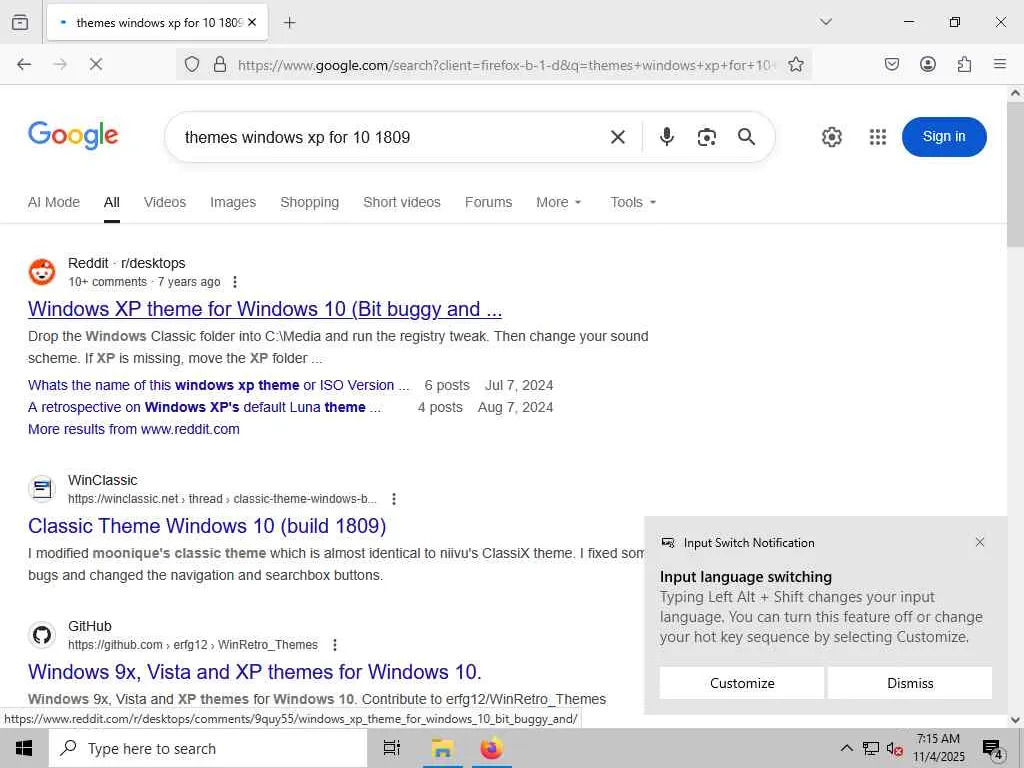1024x768 pixels.
Task: Go back to previous page
Action: 24,64
